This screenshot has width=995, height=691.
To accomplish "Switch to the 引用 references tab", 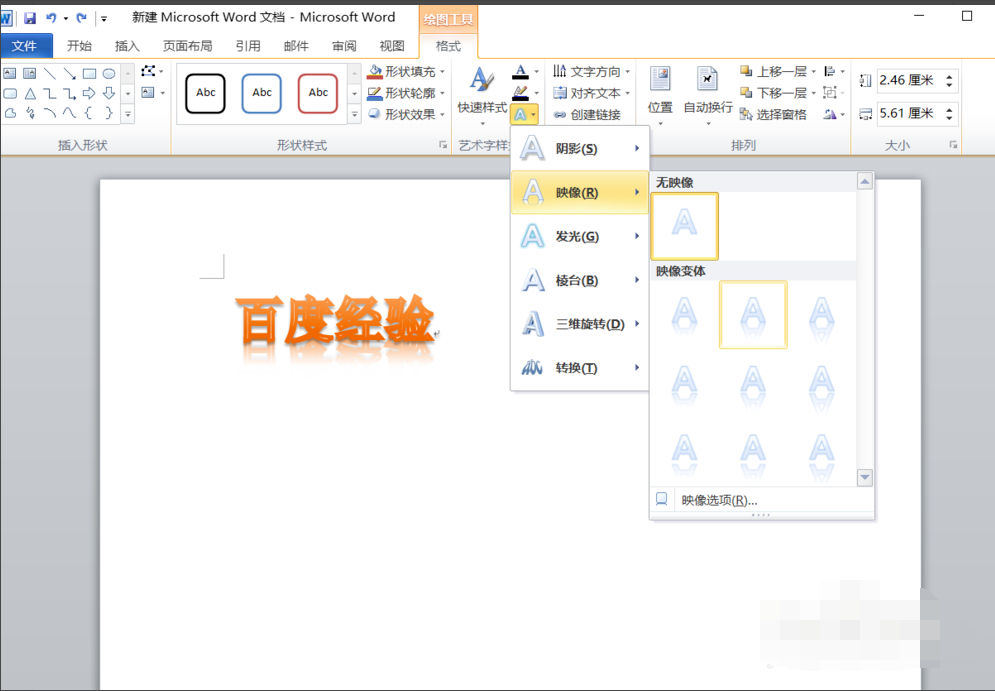I will 248,46.
